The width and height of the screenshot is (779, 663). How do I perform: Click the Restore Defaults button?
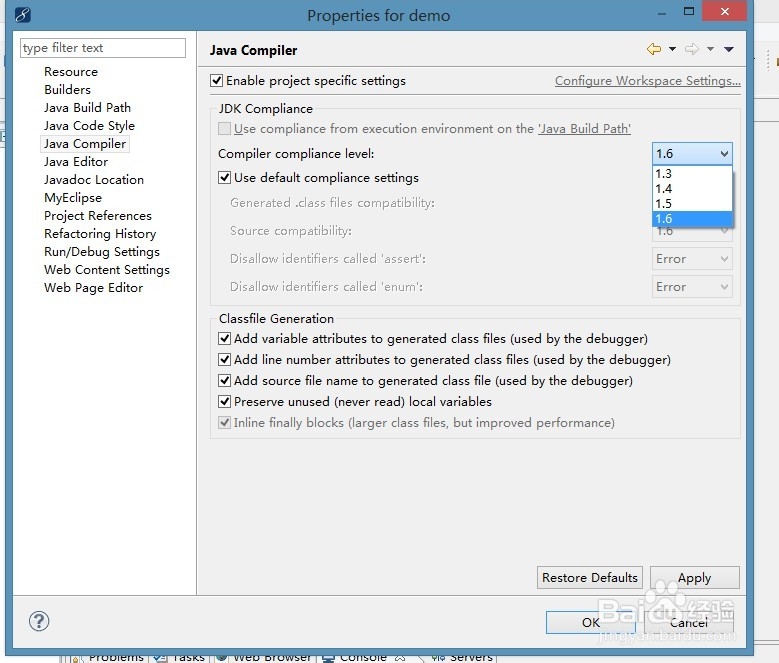click(590, 578)
